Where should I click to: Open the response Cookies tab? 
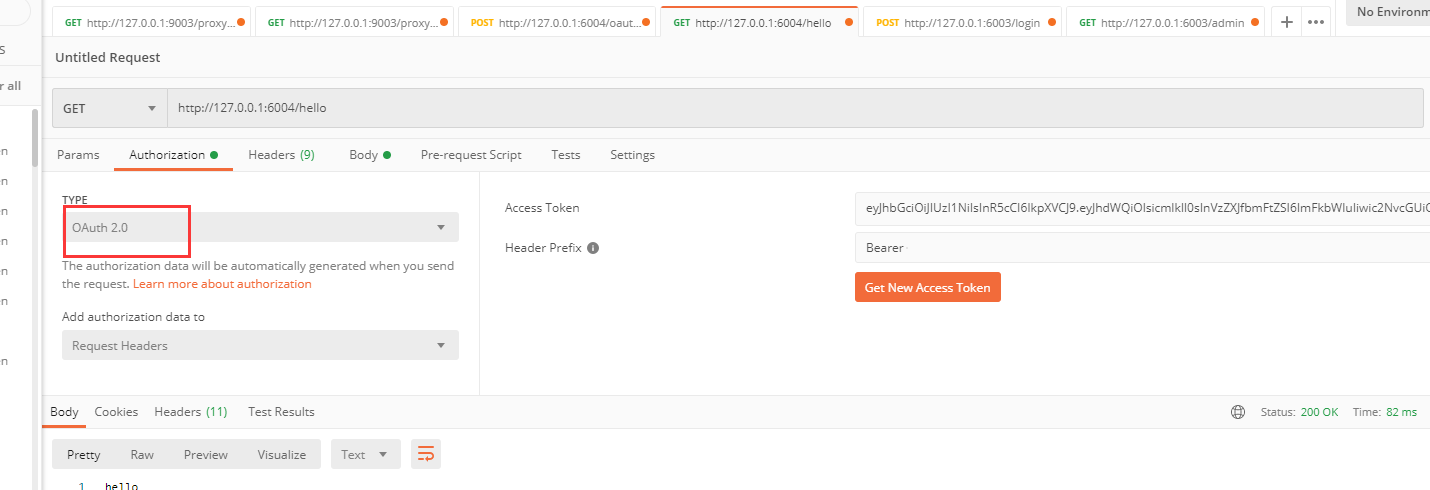(116, 412)
